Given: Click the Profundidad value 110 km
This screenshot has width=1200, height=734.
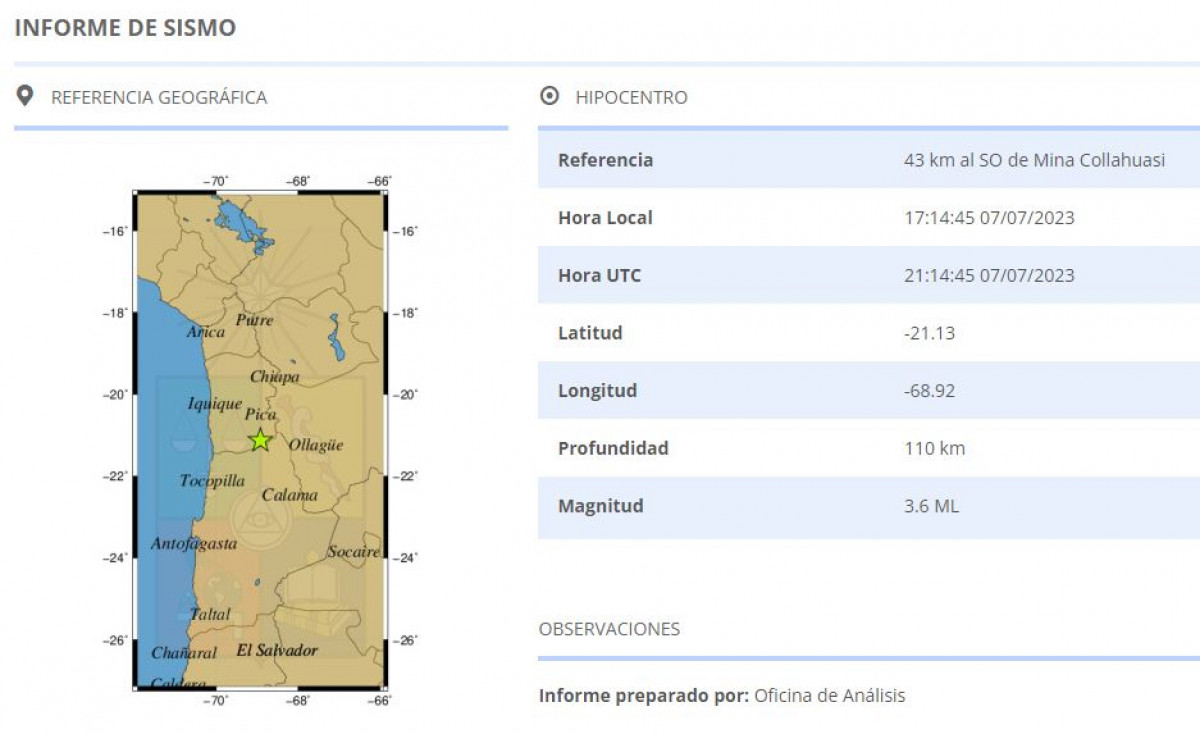Looking at the screenshot, I should tap(934, 448).
